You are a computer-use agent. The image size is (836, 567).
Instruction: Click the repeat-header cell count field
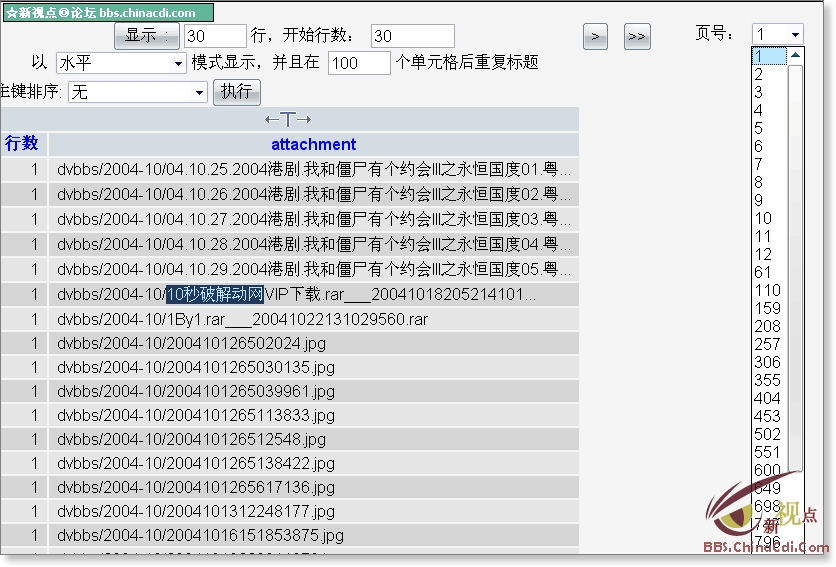click(x=358, y=63)
